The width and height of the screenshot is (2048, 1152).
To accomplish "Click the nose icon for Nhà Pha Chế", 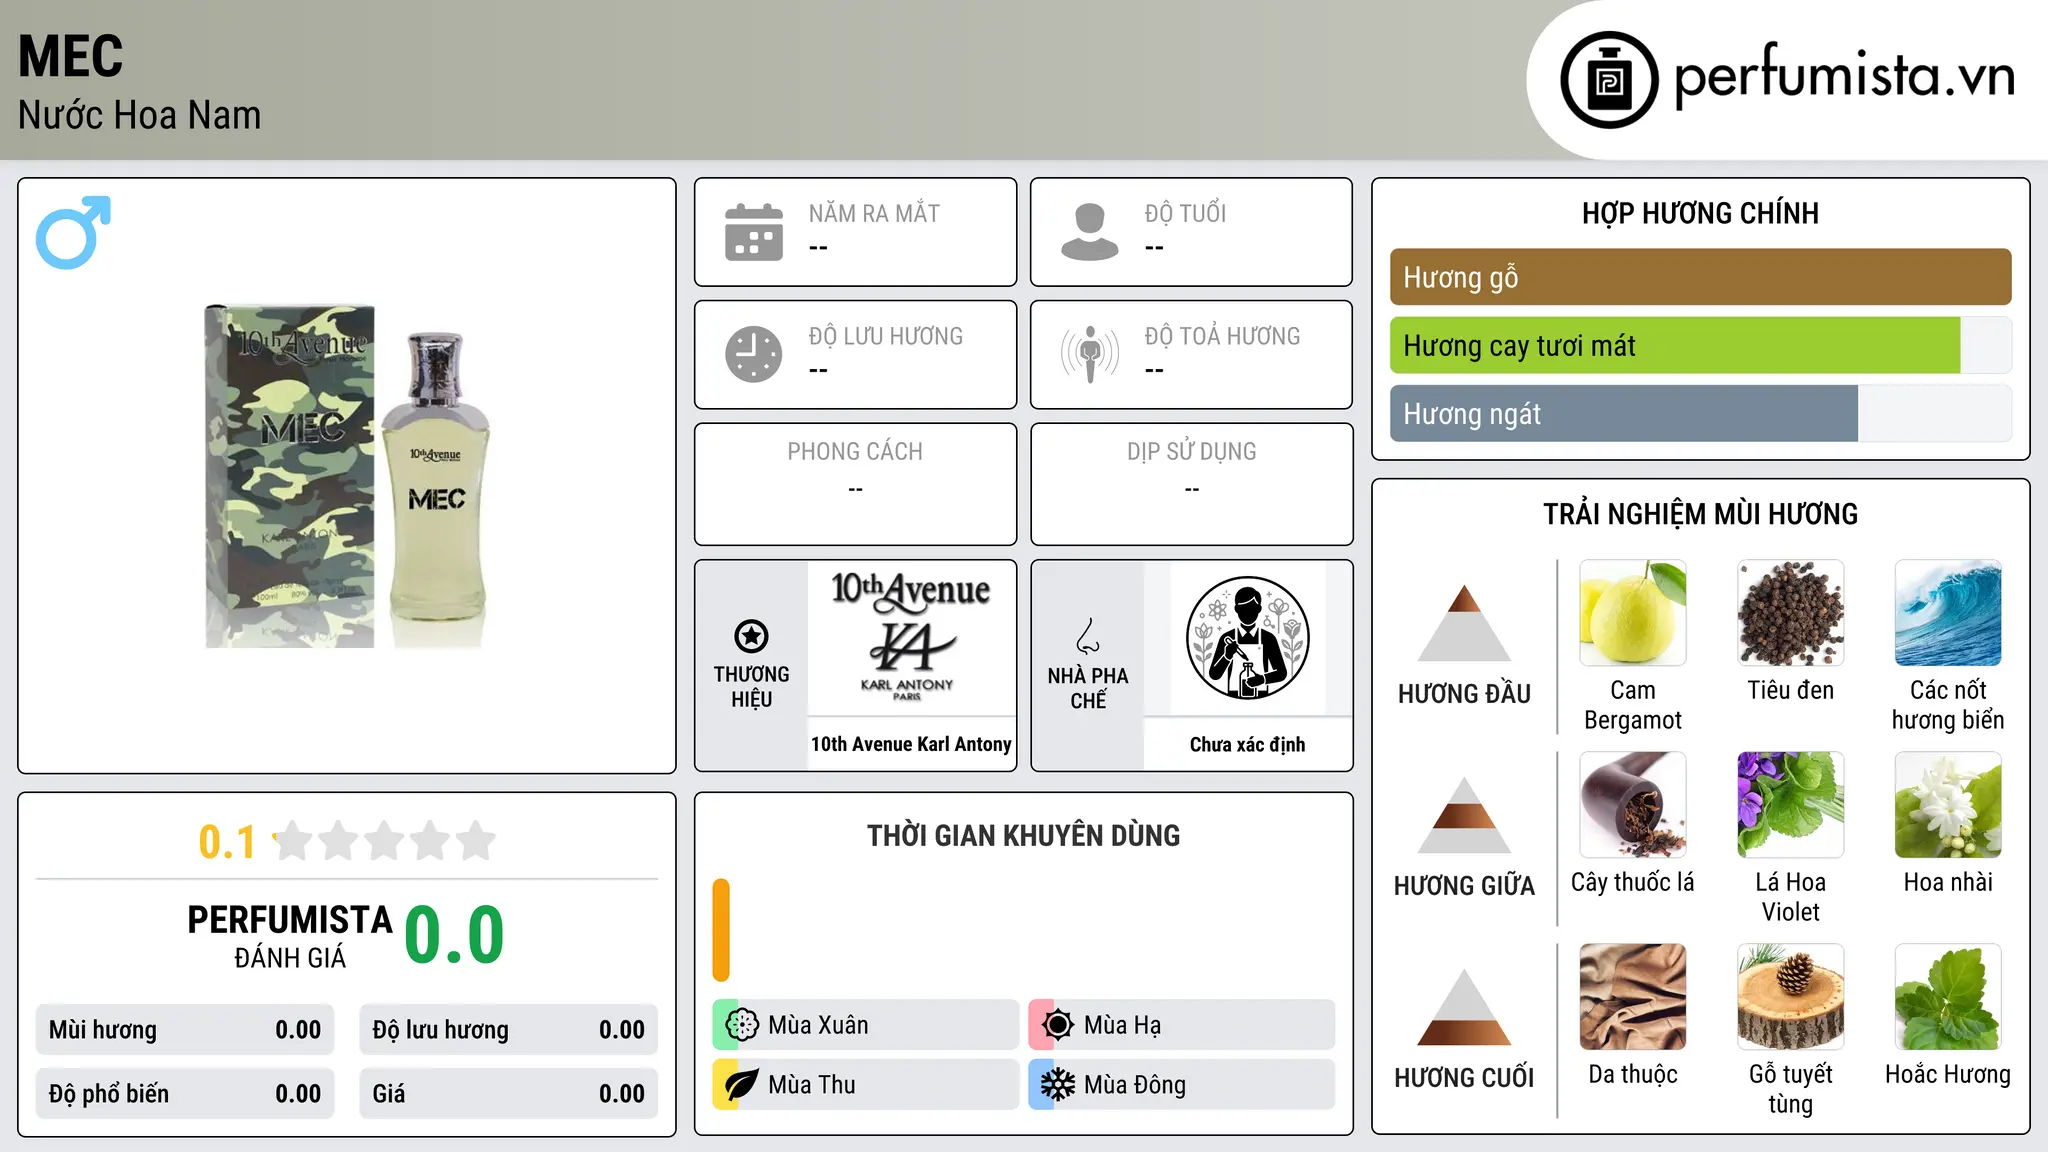I will pos(1088,636).
